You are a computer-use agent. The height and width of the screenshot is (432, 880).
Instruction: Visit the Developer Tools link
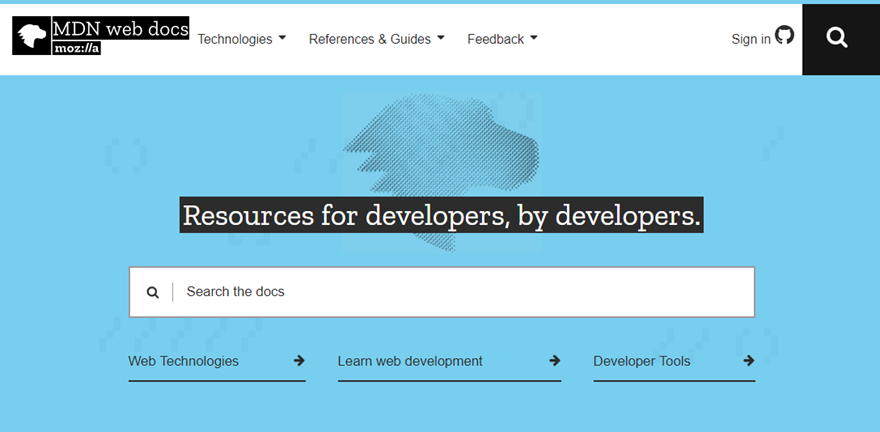coord(641,361)
